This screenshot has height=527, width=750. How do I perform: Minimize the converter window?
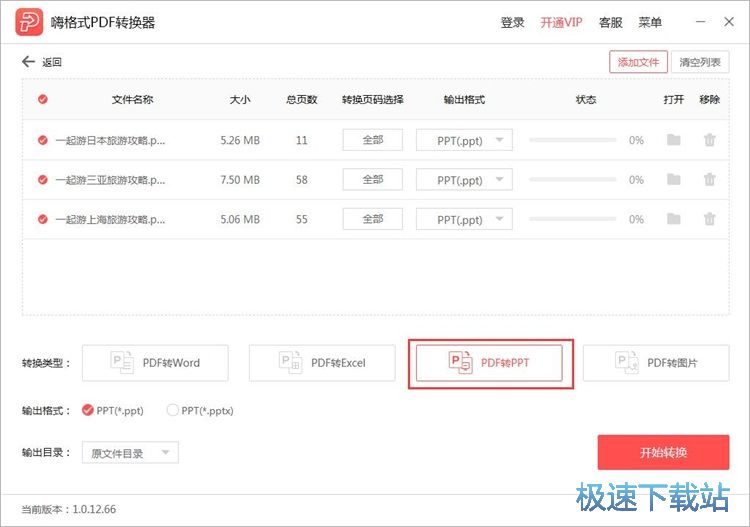click(x=701, y=22)
